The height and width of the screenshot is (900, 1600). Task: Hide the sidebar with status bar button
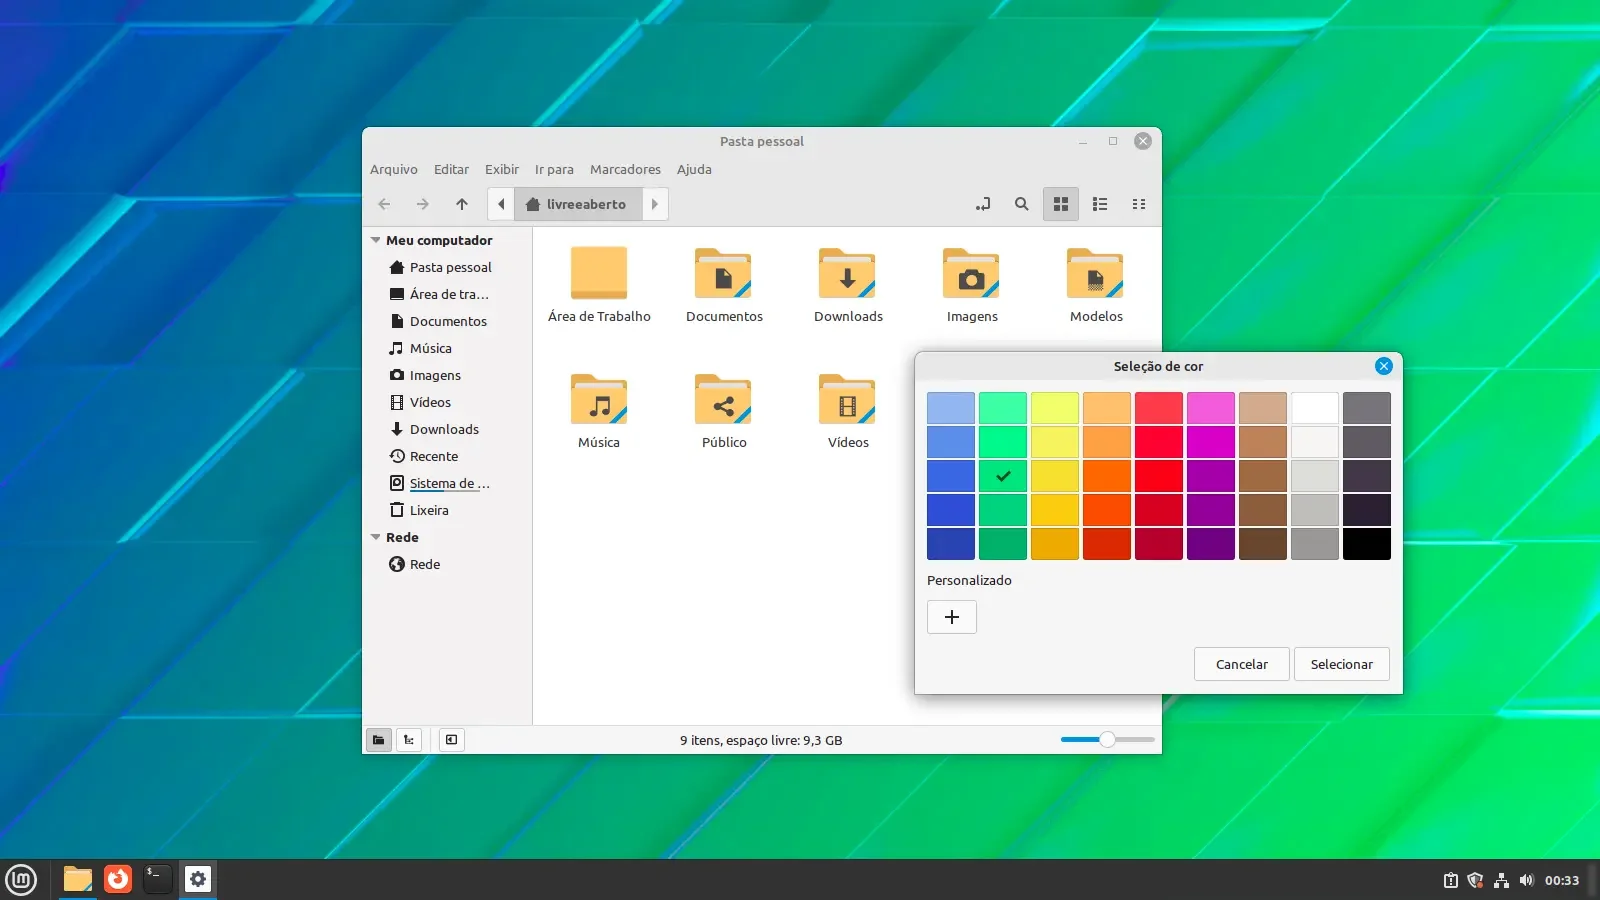tap(452, 740)
